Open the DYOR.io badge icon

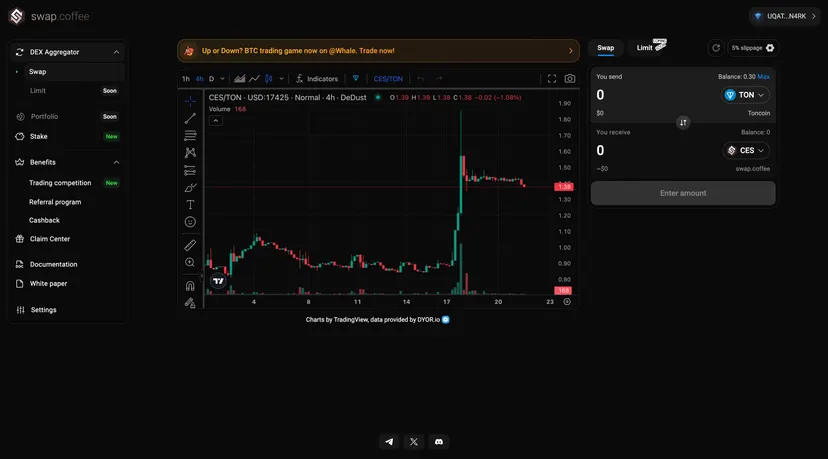[446, 320]
